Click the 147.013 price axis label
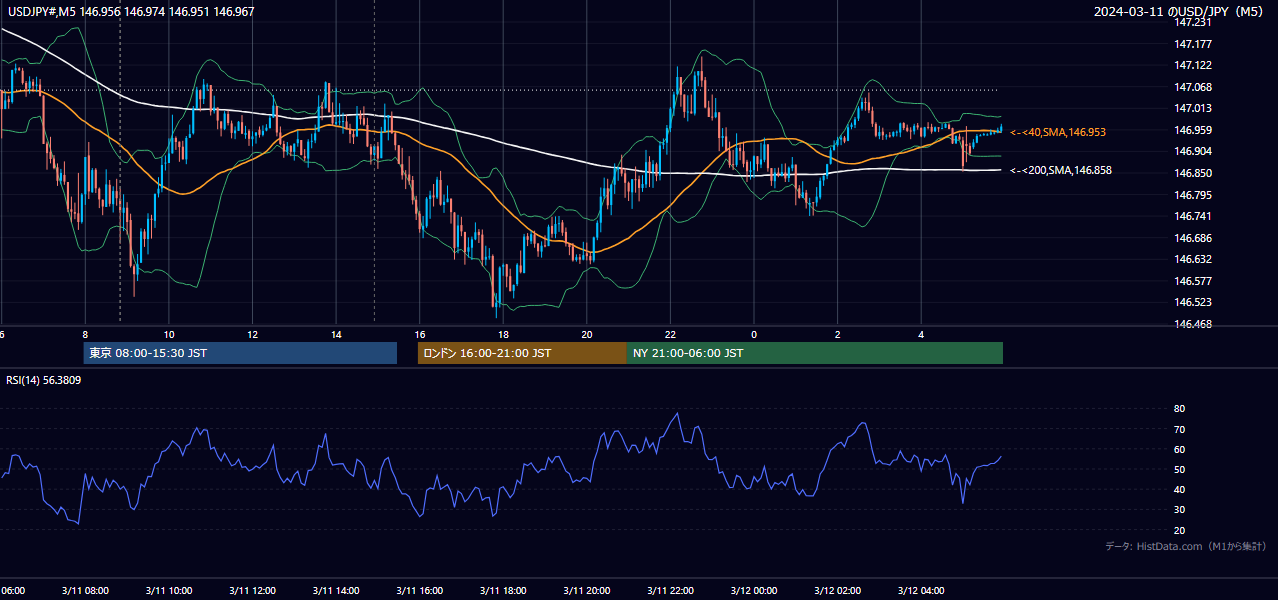 pos(1193,108)
